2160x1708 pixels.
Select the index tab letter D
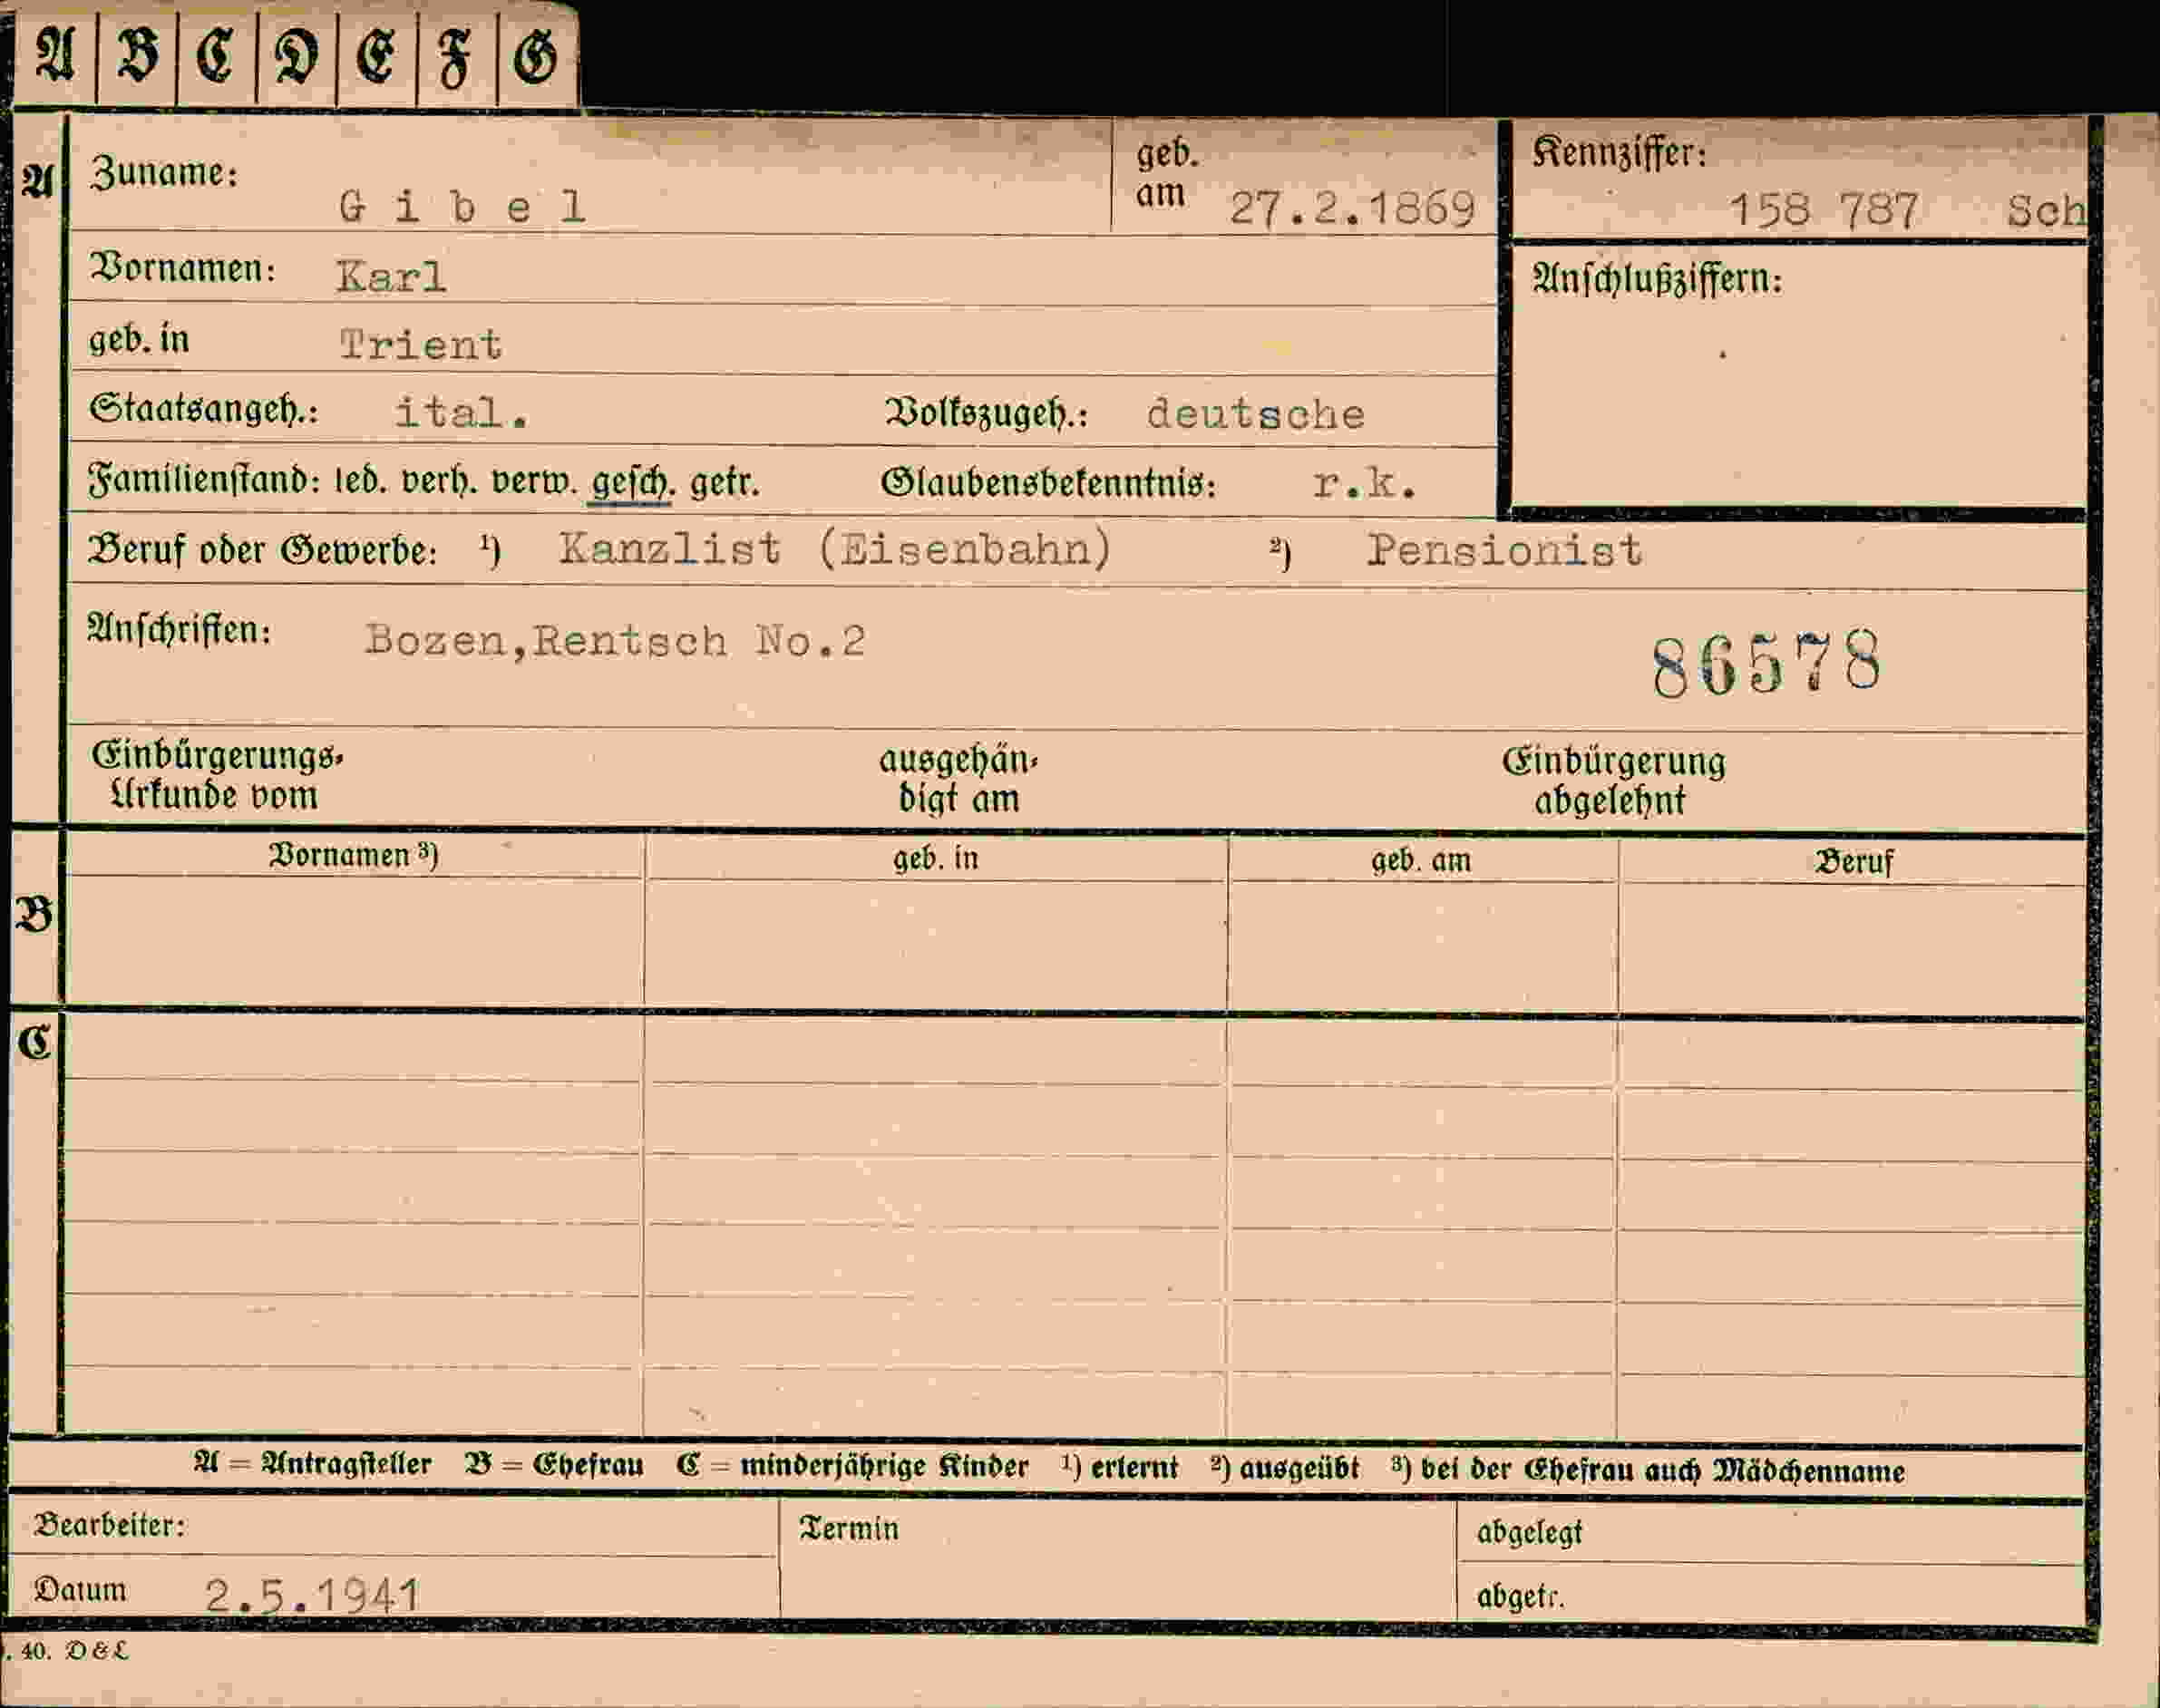296,55
